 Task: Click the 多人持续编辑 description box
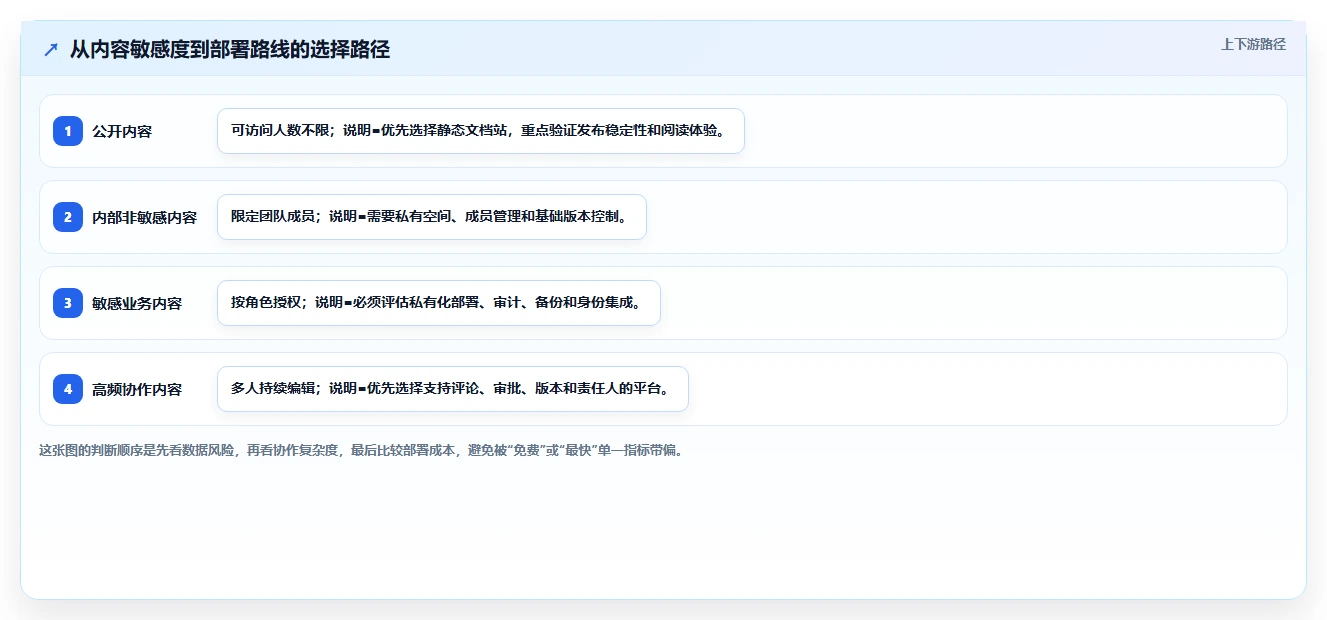point(453,389)
